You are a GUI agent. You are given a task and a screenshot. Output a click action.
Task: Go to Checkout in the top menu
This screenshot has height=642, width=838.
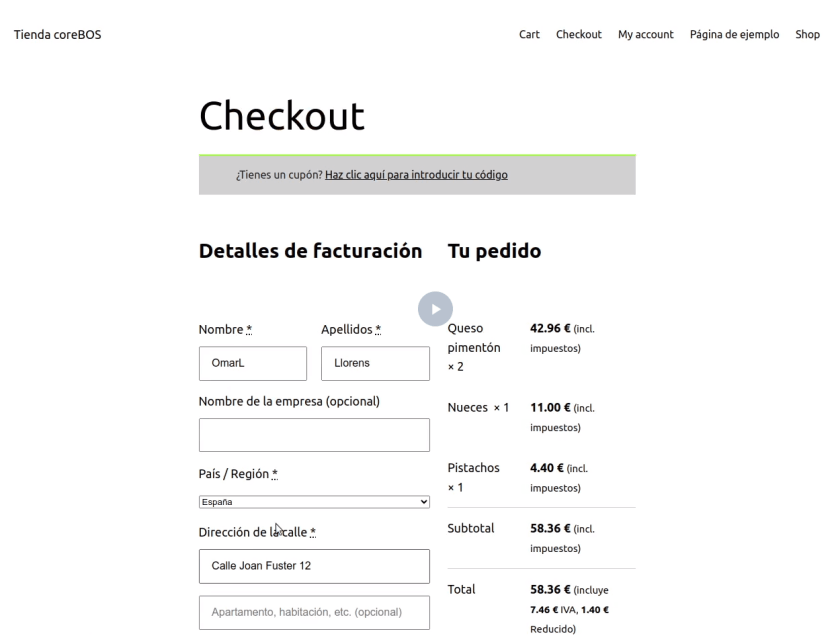(x=578, y=35)
